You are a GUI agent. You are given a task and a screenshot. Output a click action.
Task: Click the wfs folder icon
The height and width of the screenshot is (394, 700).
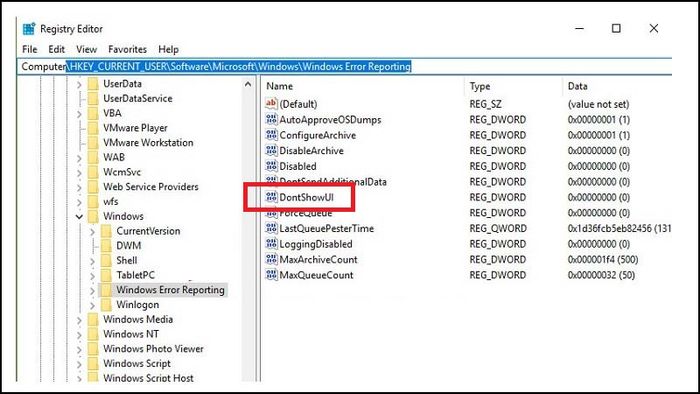pos(93,201)
